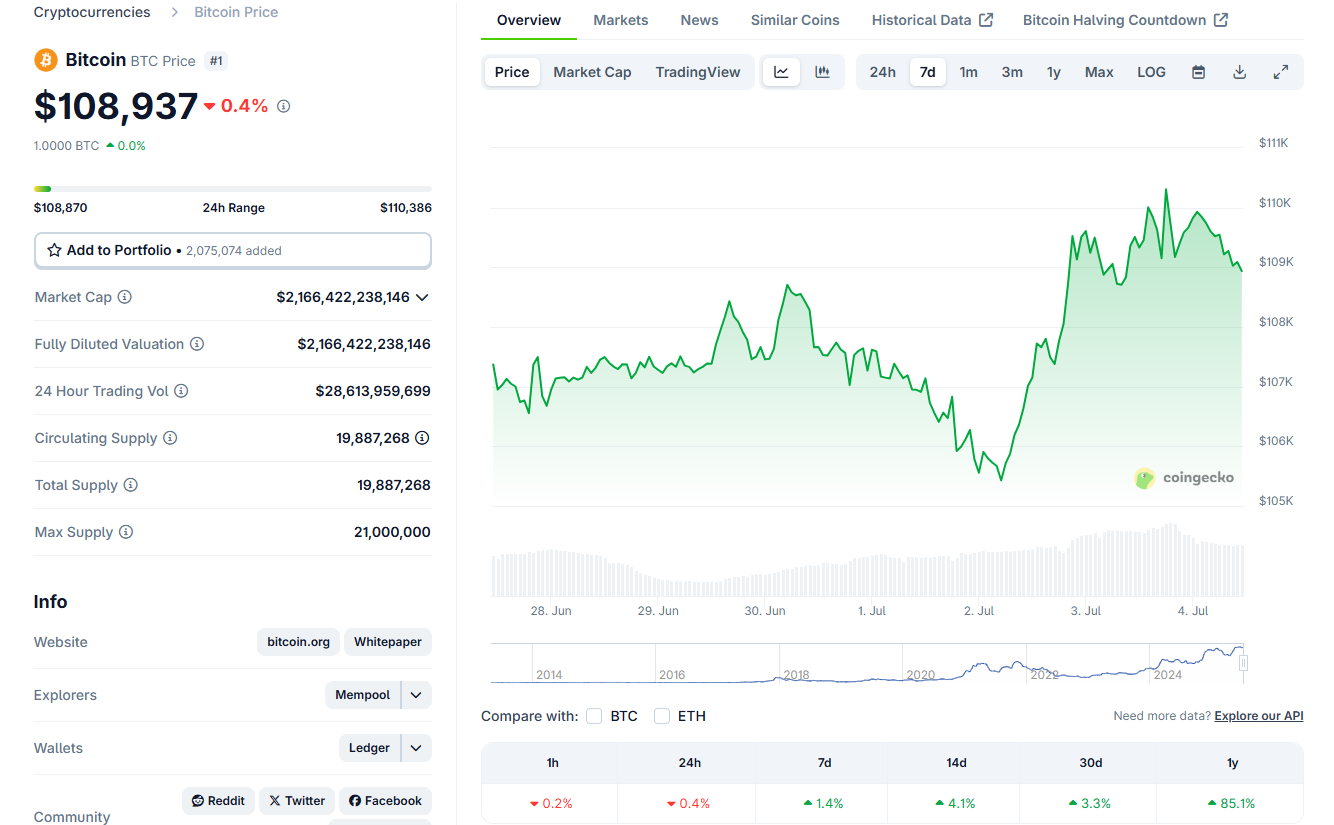Select the Price chart mode
Viewport: 1334px width, 825px height.
(x=512, y=72)
